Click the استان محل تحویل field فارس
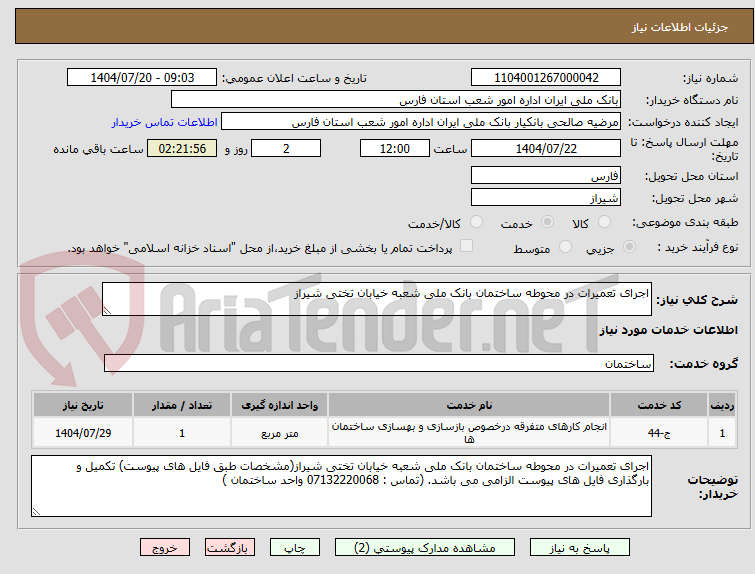The image size is (755, 574). pyautogui.click(x=546, y=175)
